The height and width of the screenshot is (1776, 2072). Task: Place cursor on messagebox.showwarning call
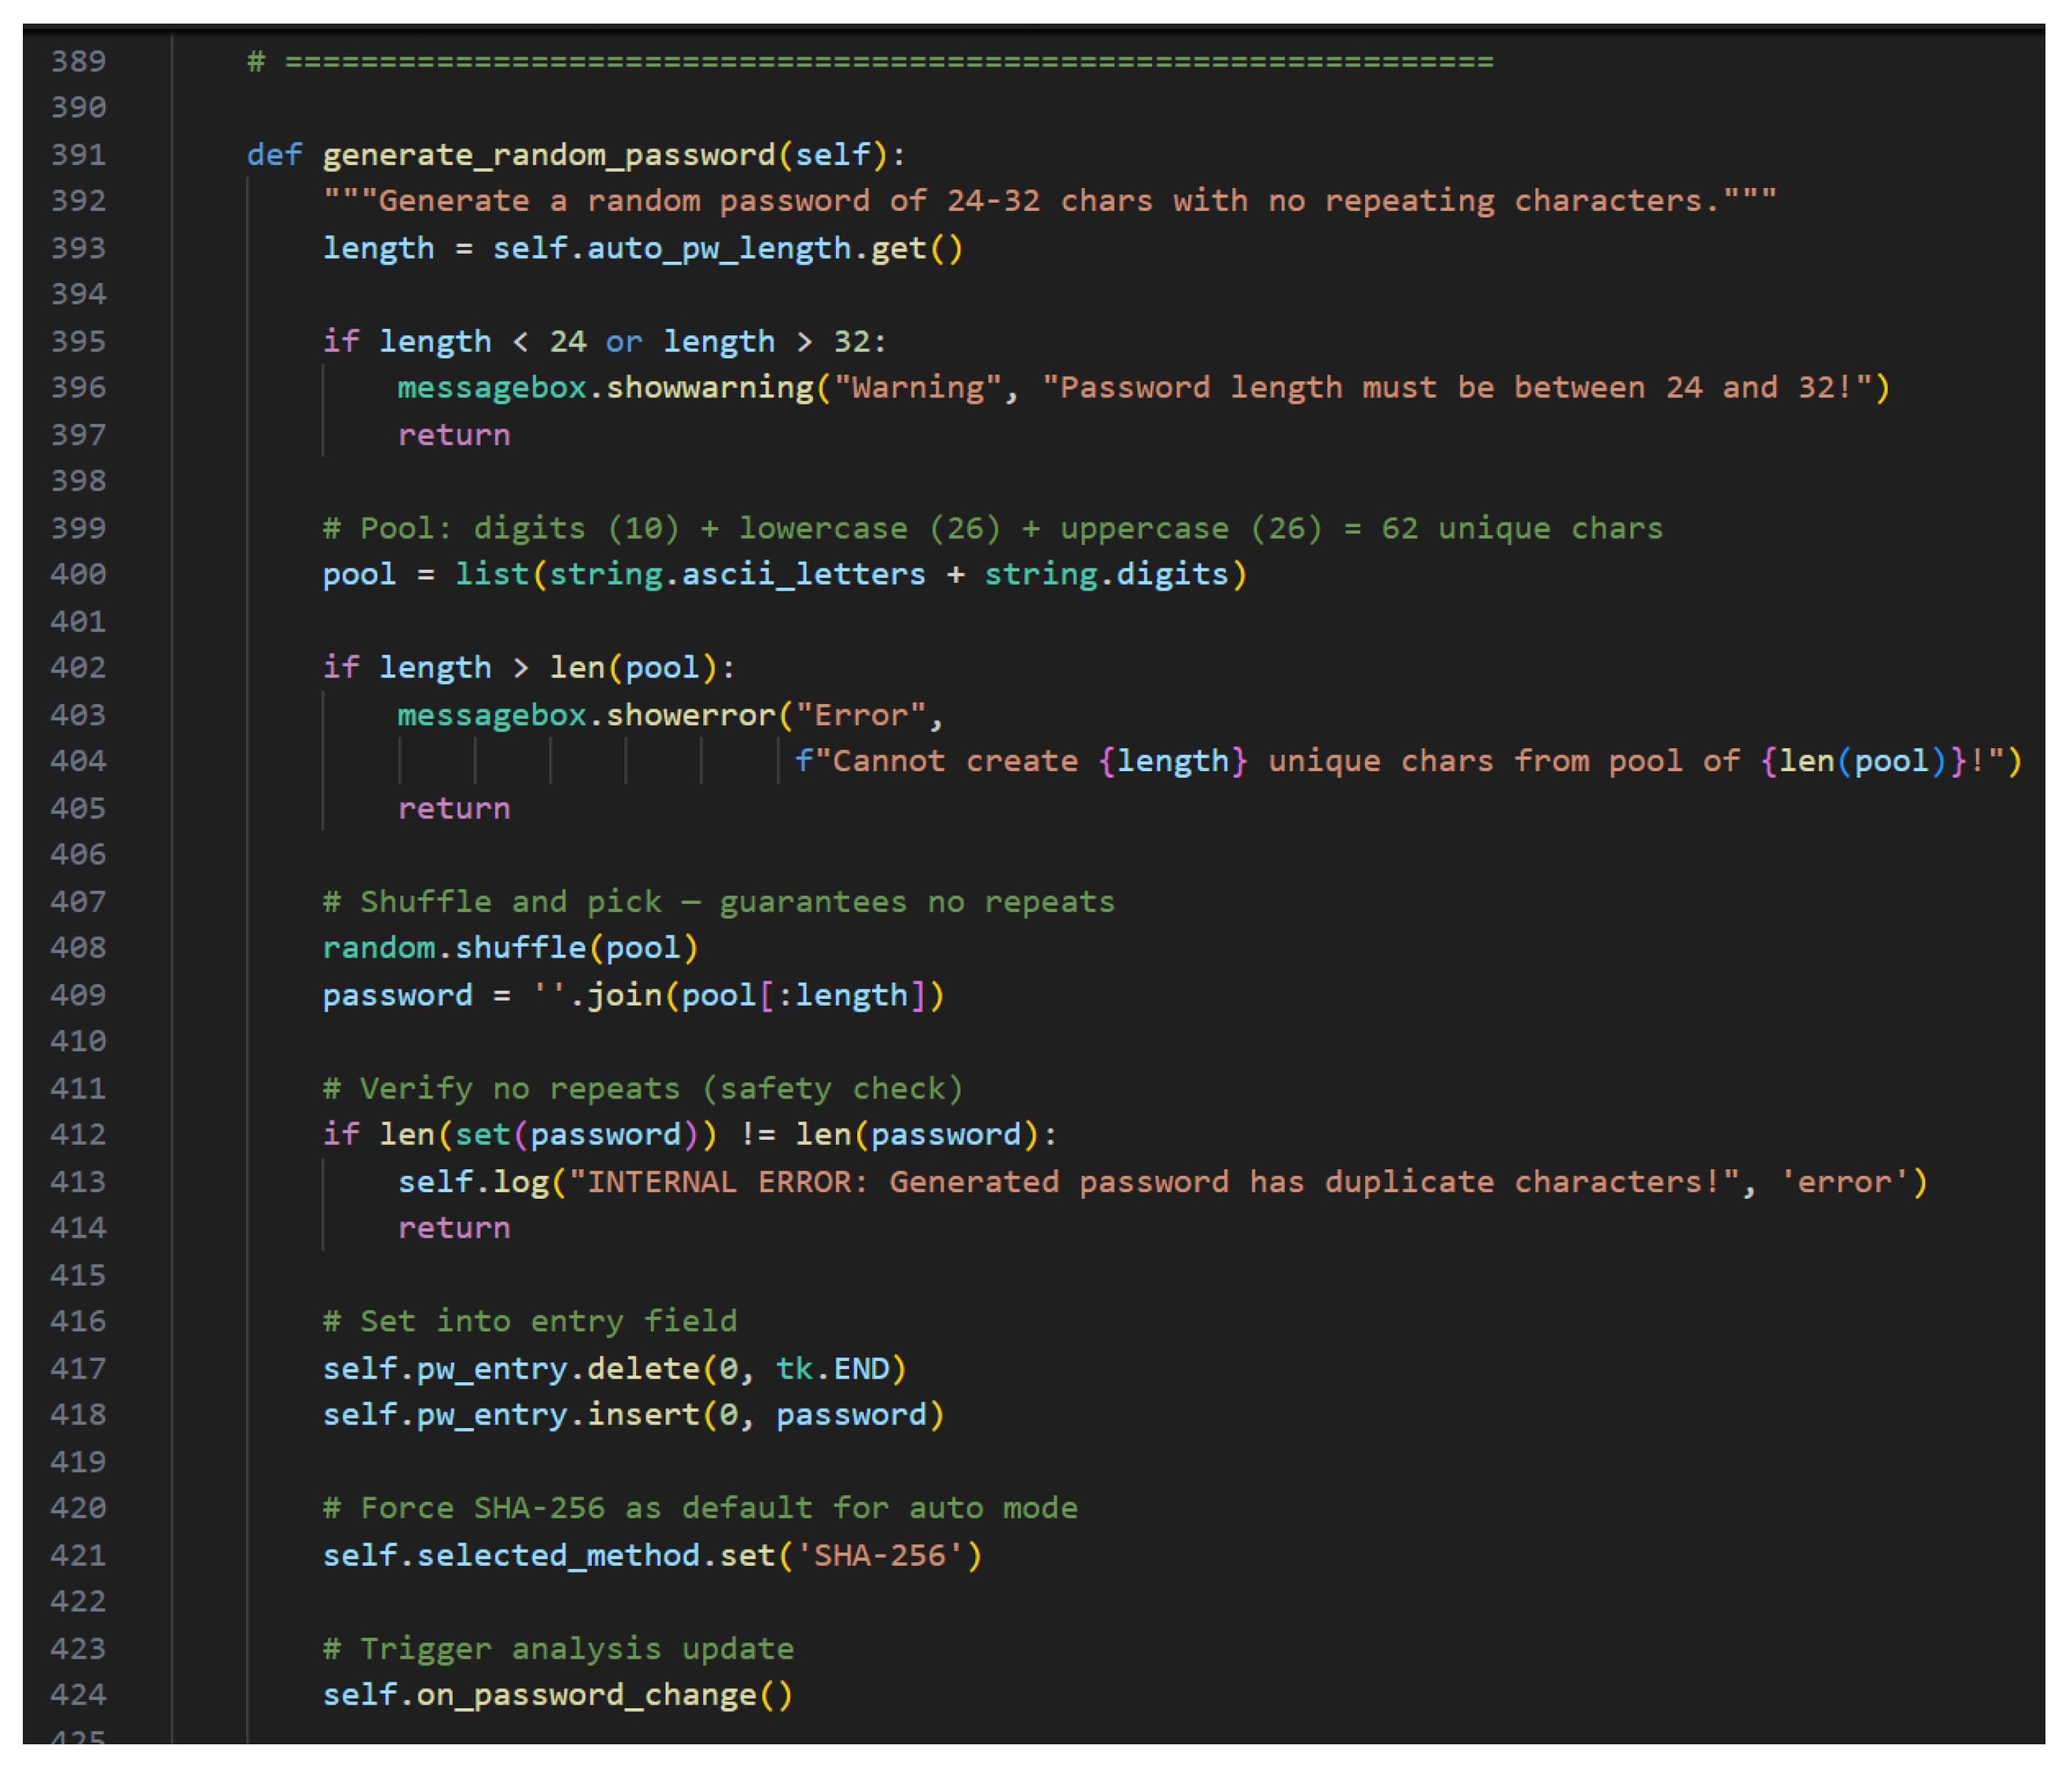606,388
